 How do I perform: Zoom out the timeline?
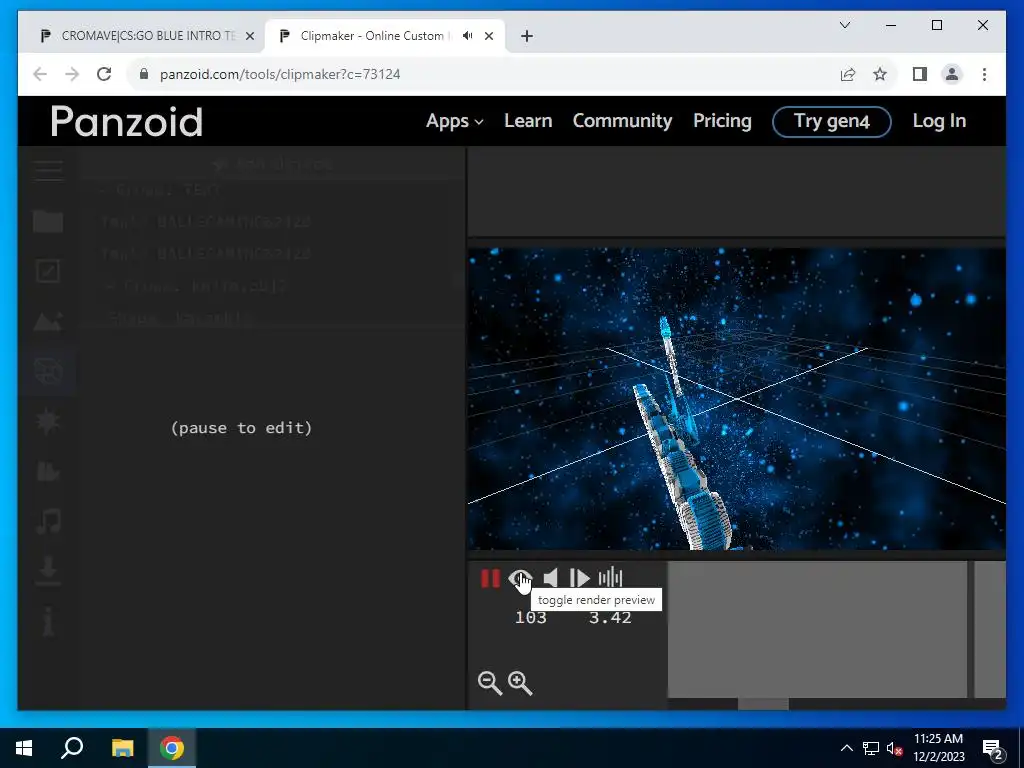coord(490,683)
